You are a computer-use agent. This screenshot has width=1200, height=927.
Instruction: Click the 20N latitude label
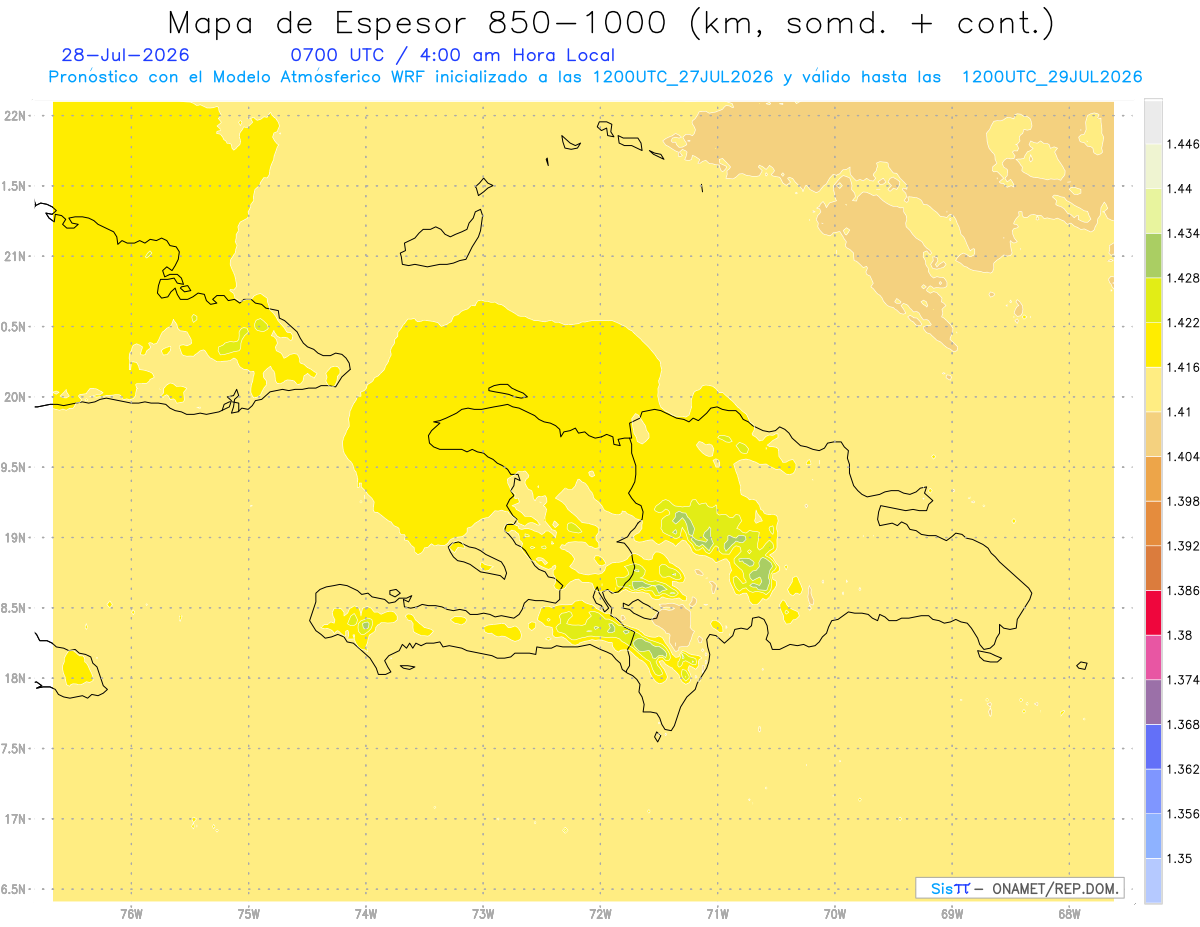(x=14, y=397)
